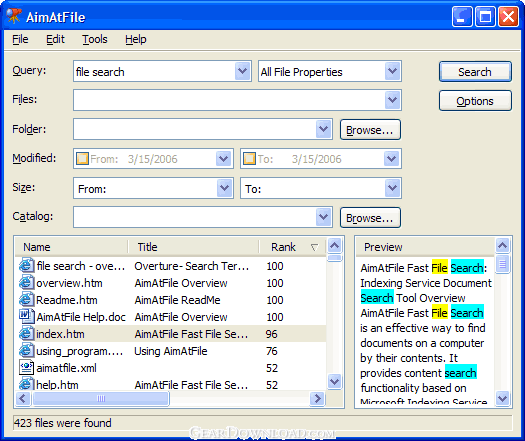The width and height of the screenshot is (525, 441).
Task: Sort results by Rank column header
Action: (x=293, y=247)
